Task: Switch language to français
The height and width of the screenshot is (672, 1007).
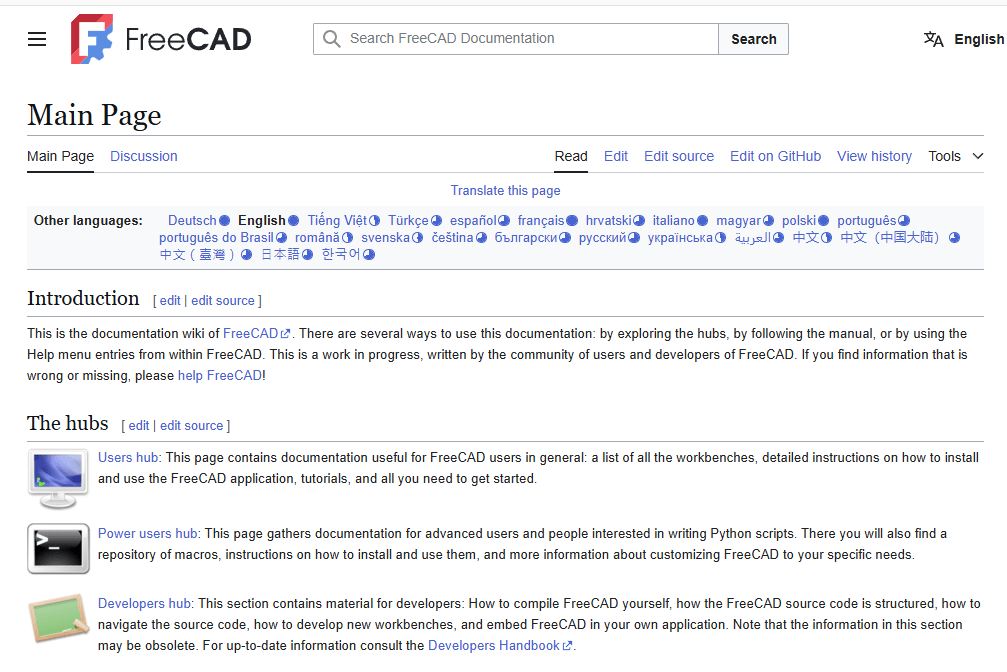Action: tap(540, 221)
